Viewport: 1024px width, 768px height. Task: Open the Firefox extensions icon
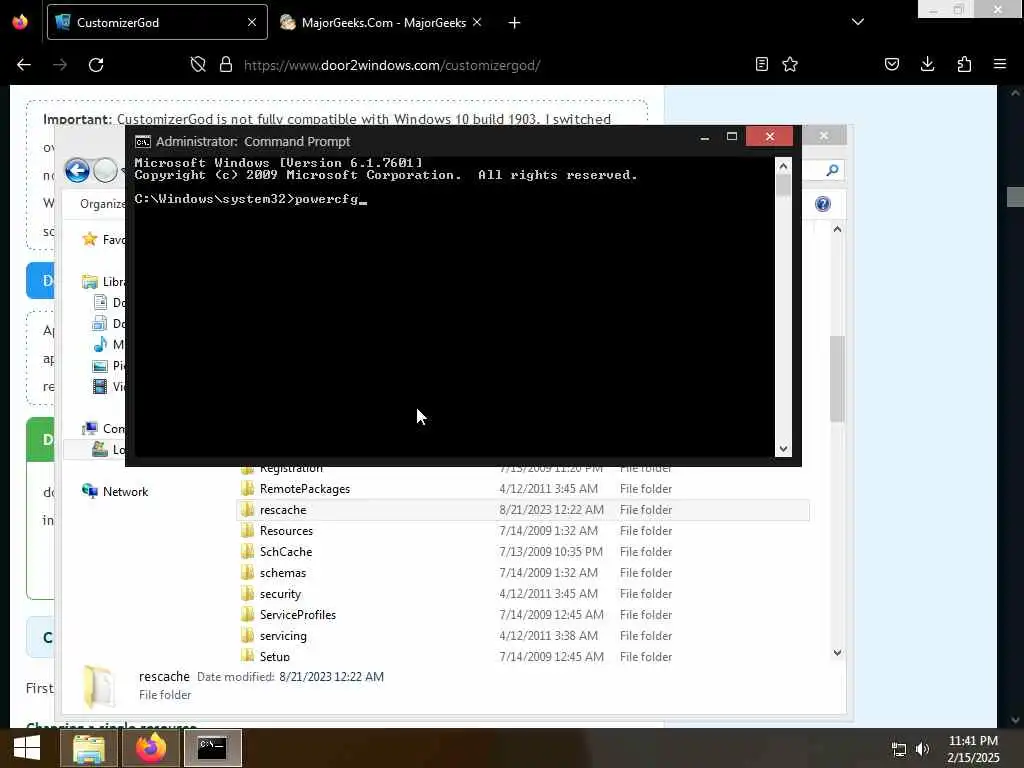tap(964, 64)
